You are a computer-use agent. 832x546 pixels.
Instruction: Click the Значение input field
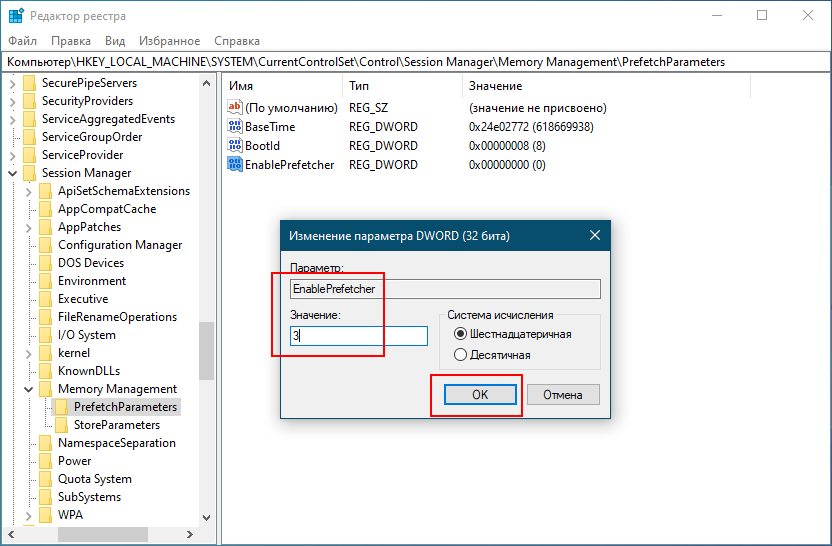(x=358, y=337)
